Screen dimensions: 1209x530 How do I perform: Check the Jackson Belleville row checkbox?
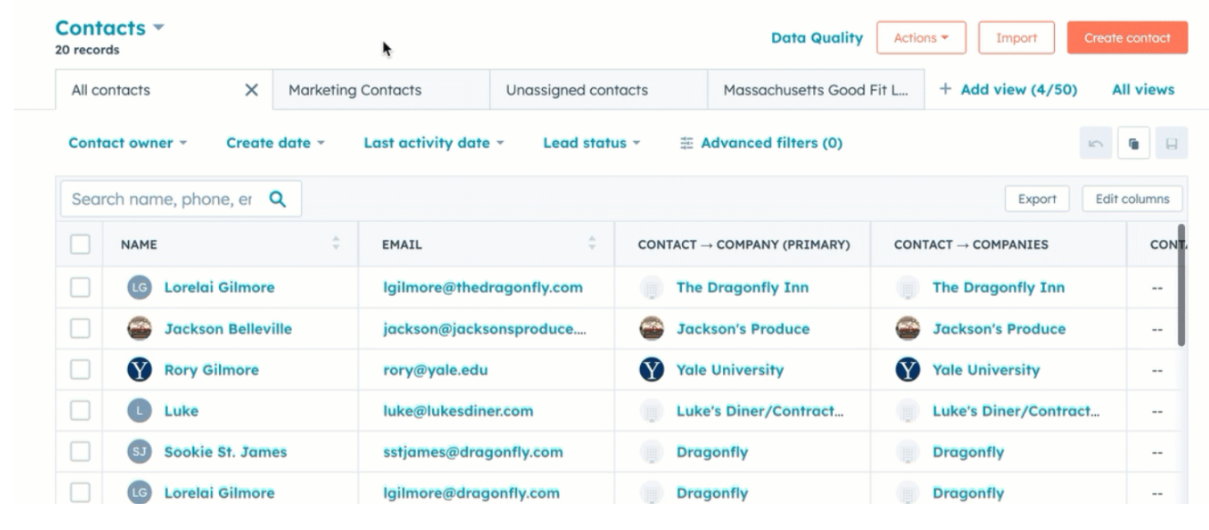click(x=80, y=329)
